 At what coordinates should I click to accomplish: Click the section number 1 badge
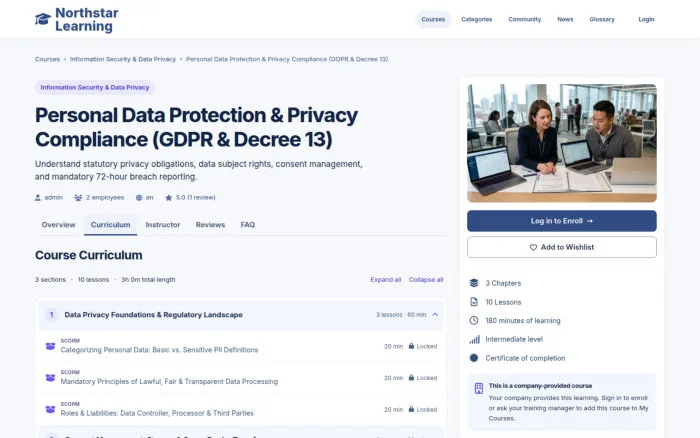(x=51, y=315)
